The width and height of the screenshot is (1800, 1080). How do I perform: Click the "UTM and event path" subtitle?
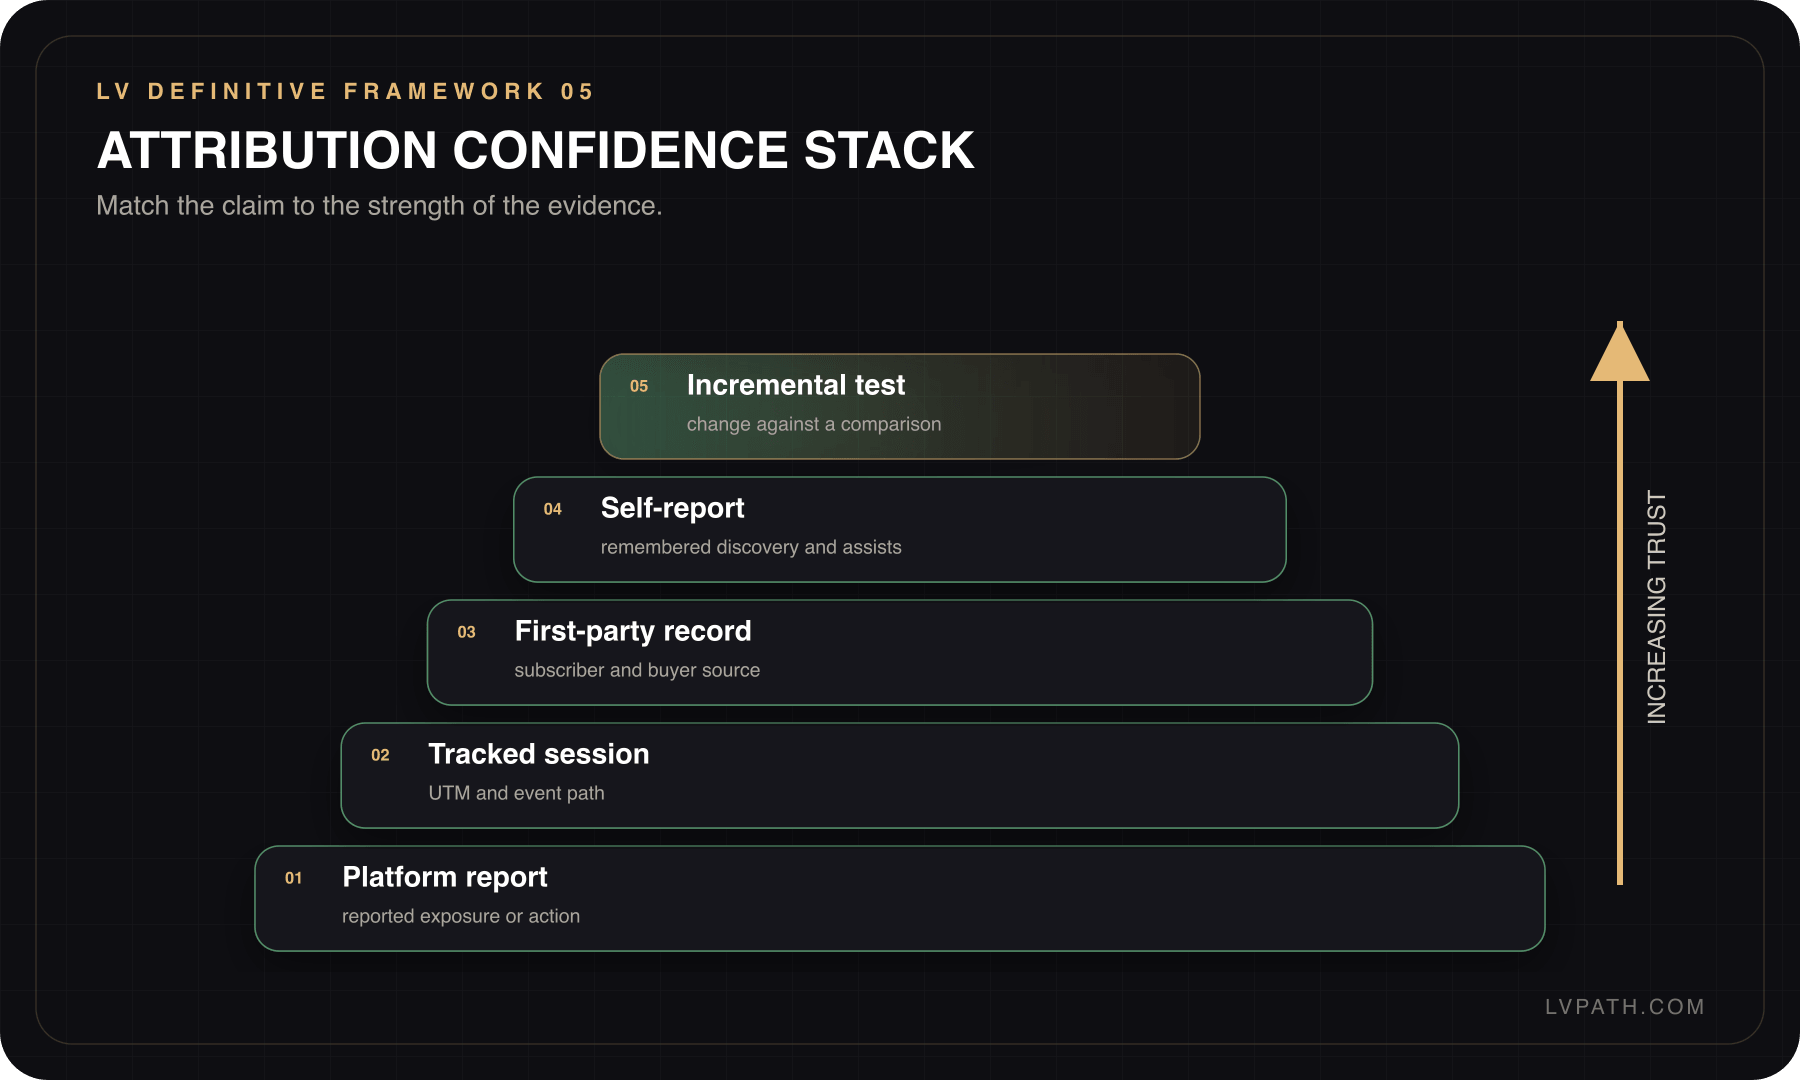pyautogui.click(x=517, y=793)
